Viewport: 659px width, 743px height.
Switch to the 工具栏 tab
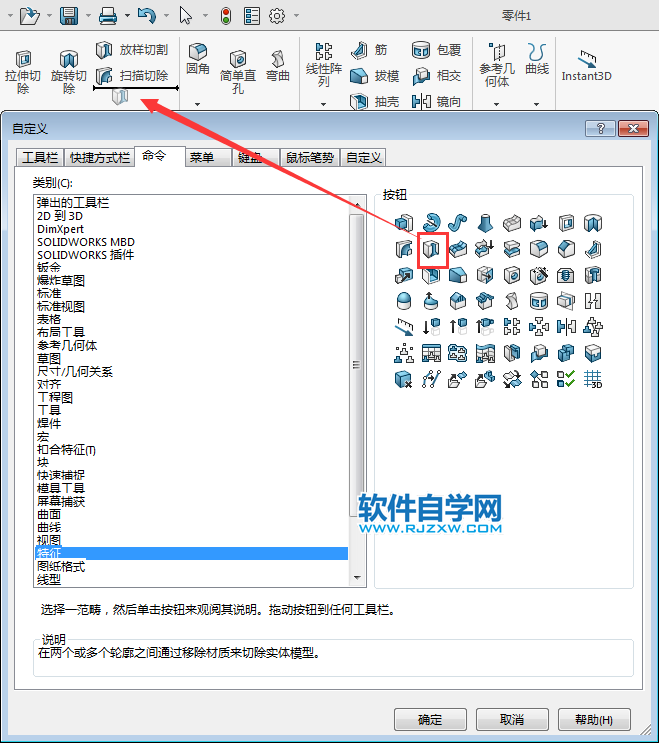click(x=40, y=157)
